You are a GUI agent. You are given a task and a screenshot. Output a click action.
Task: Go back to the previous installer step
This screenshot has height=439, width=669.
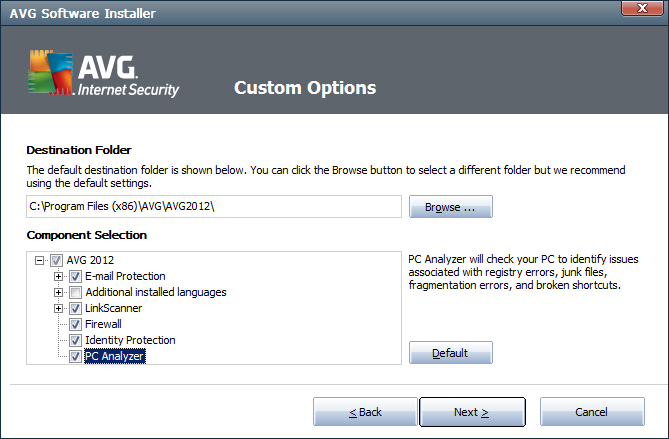(x=365, y=412)
